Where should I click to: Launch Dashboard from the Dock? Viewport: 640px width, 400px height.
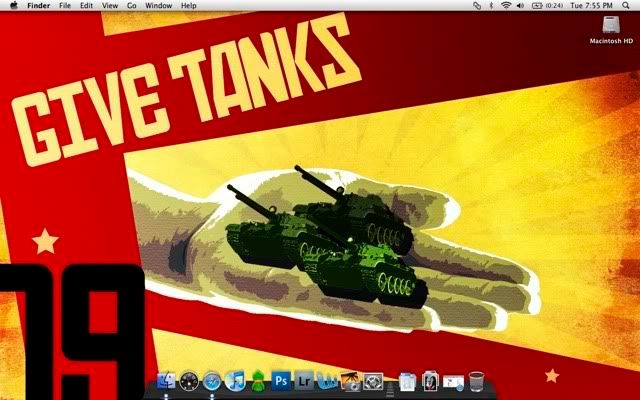(189, 381)
